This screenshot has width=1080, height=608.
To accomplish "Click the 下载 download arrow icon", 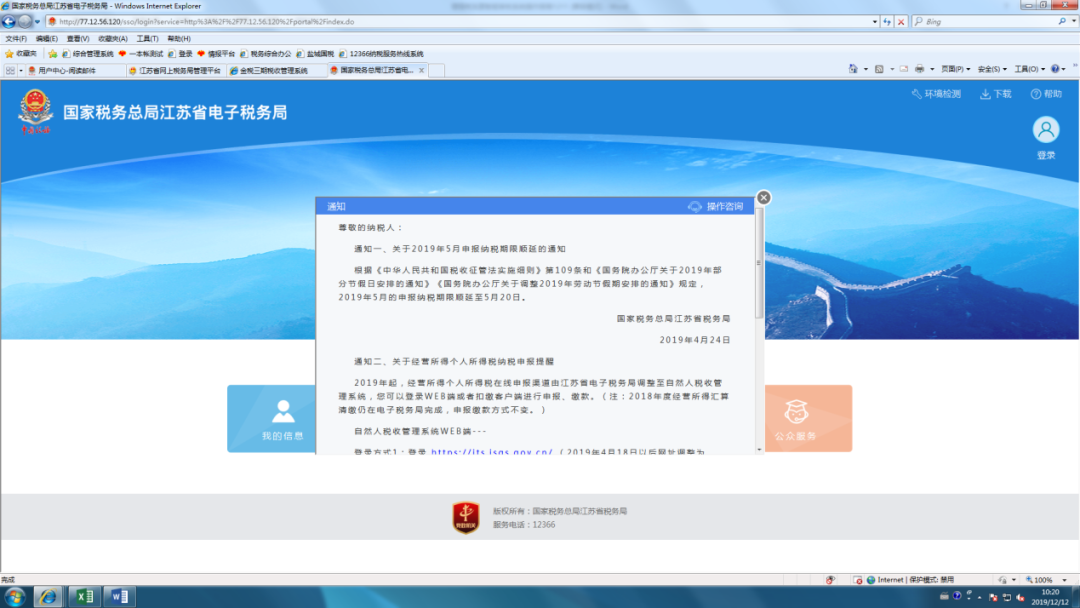I will (x=985, y=94).
